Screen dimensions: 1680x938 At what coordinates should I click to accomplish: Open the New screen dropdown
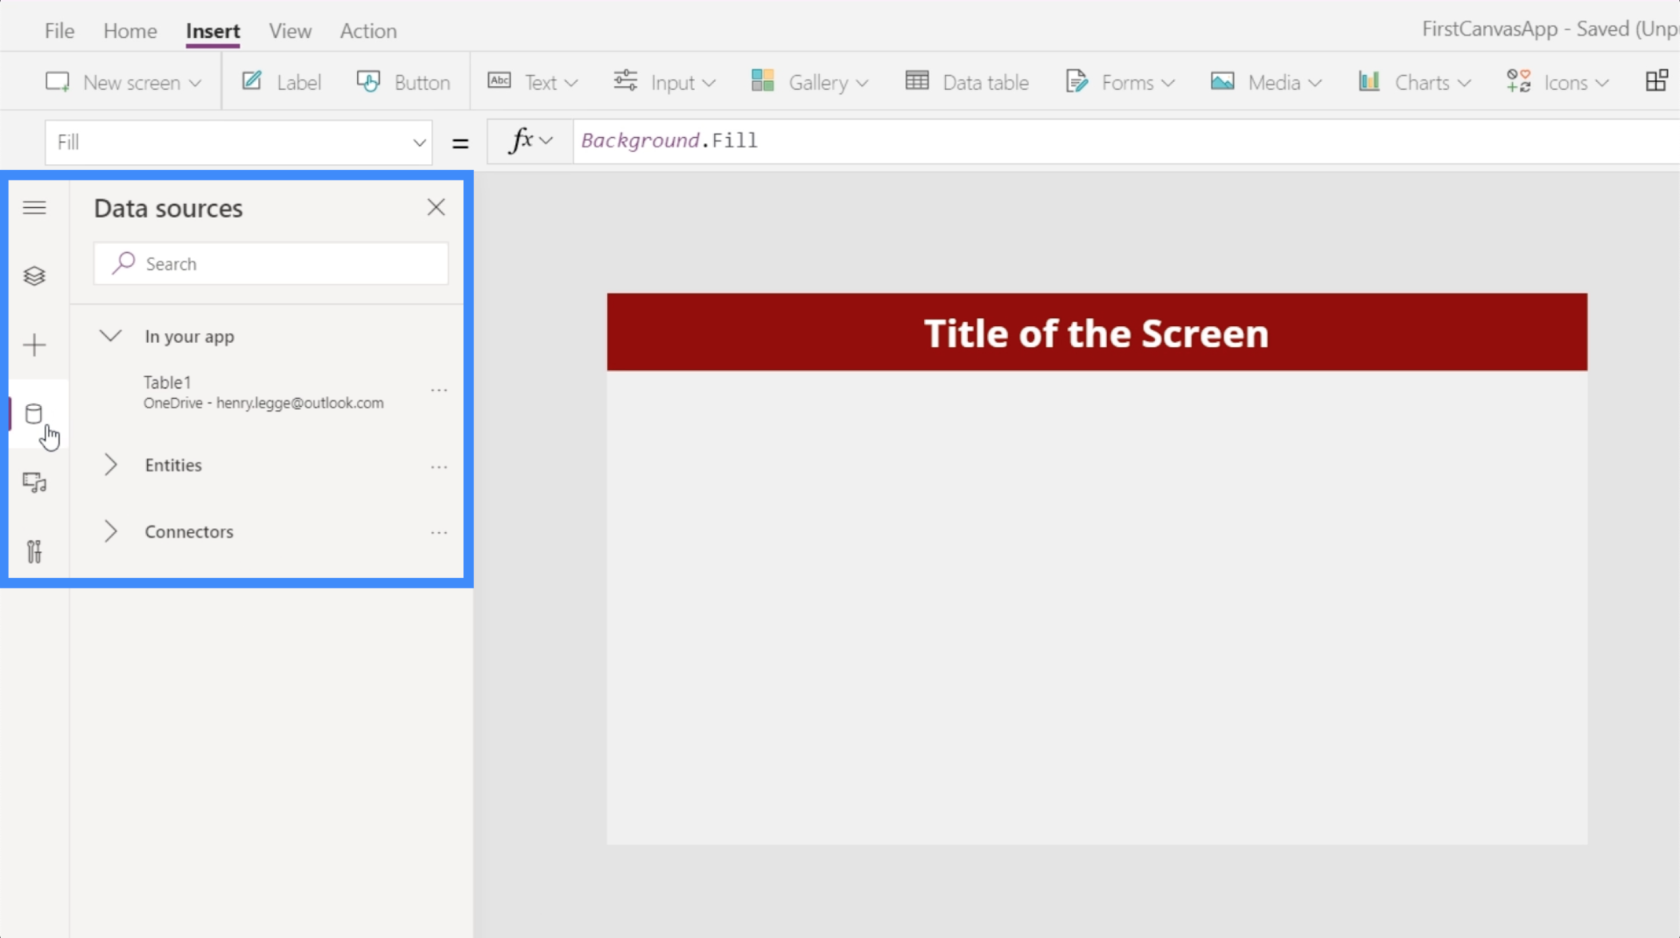(123, 82)
